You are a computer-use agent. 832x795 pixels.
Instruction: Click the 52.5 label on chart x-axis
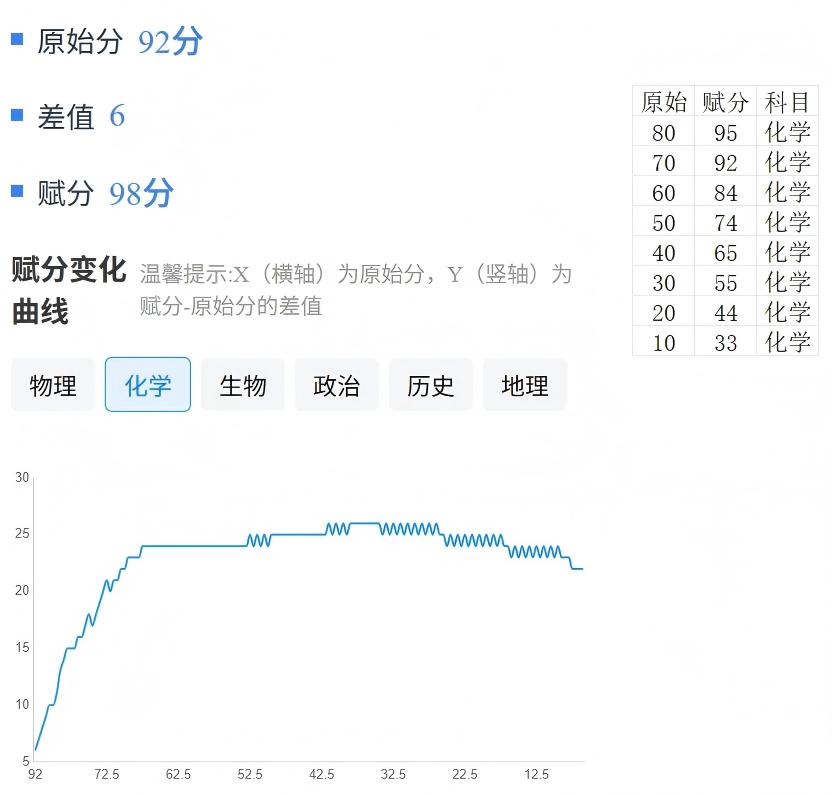[250, 775]
